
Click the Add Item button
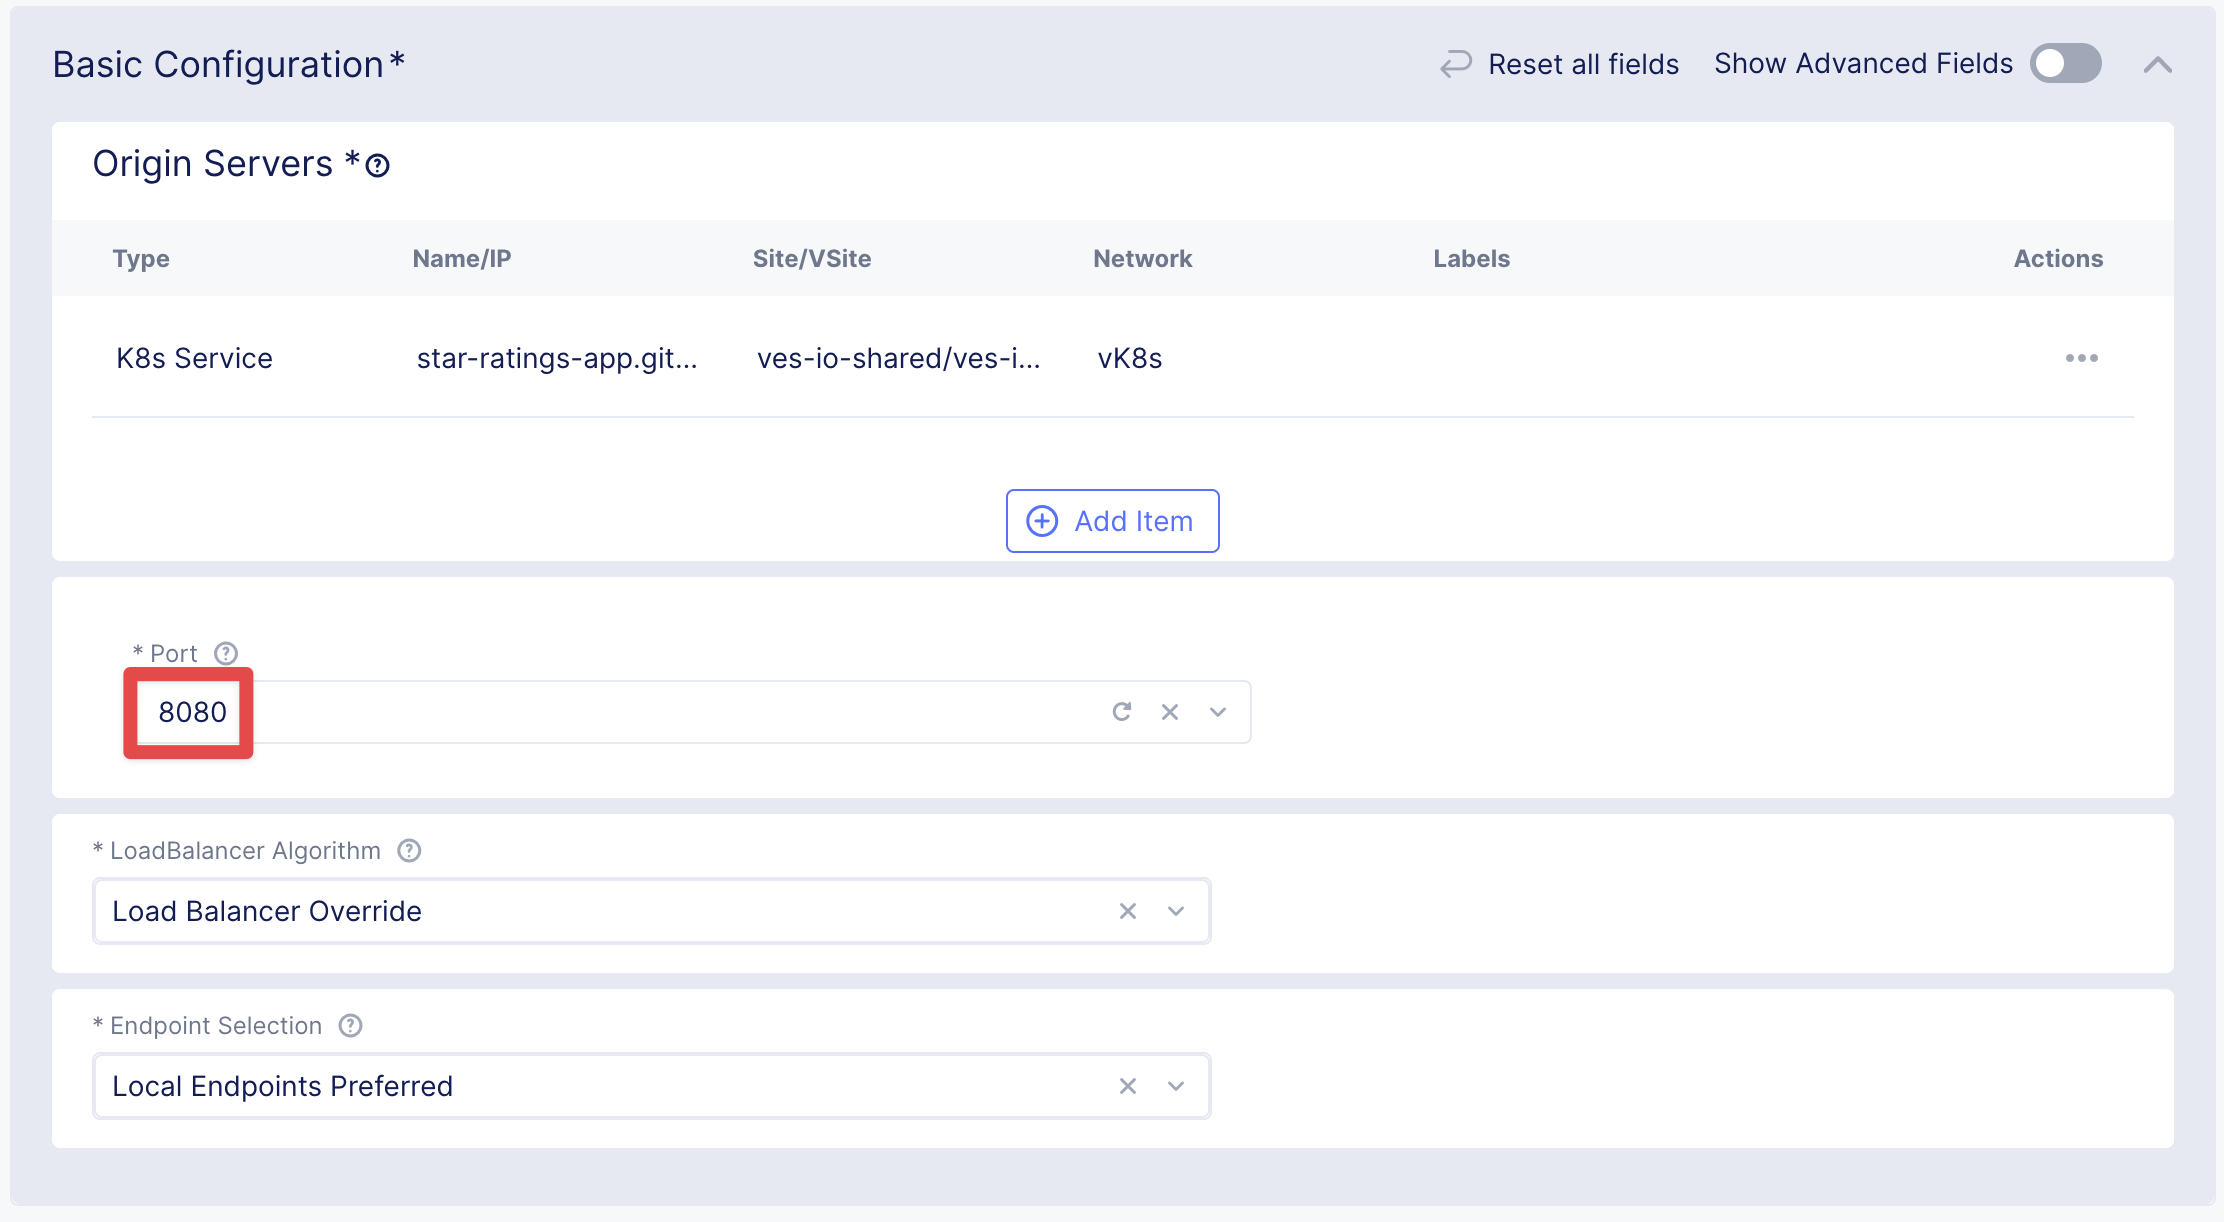[x=1112, y=521]
